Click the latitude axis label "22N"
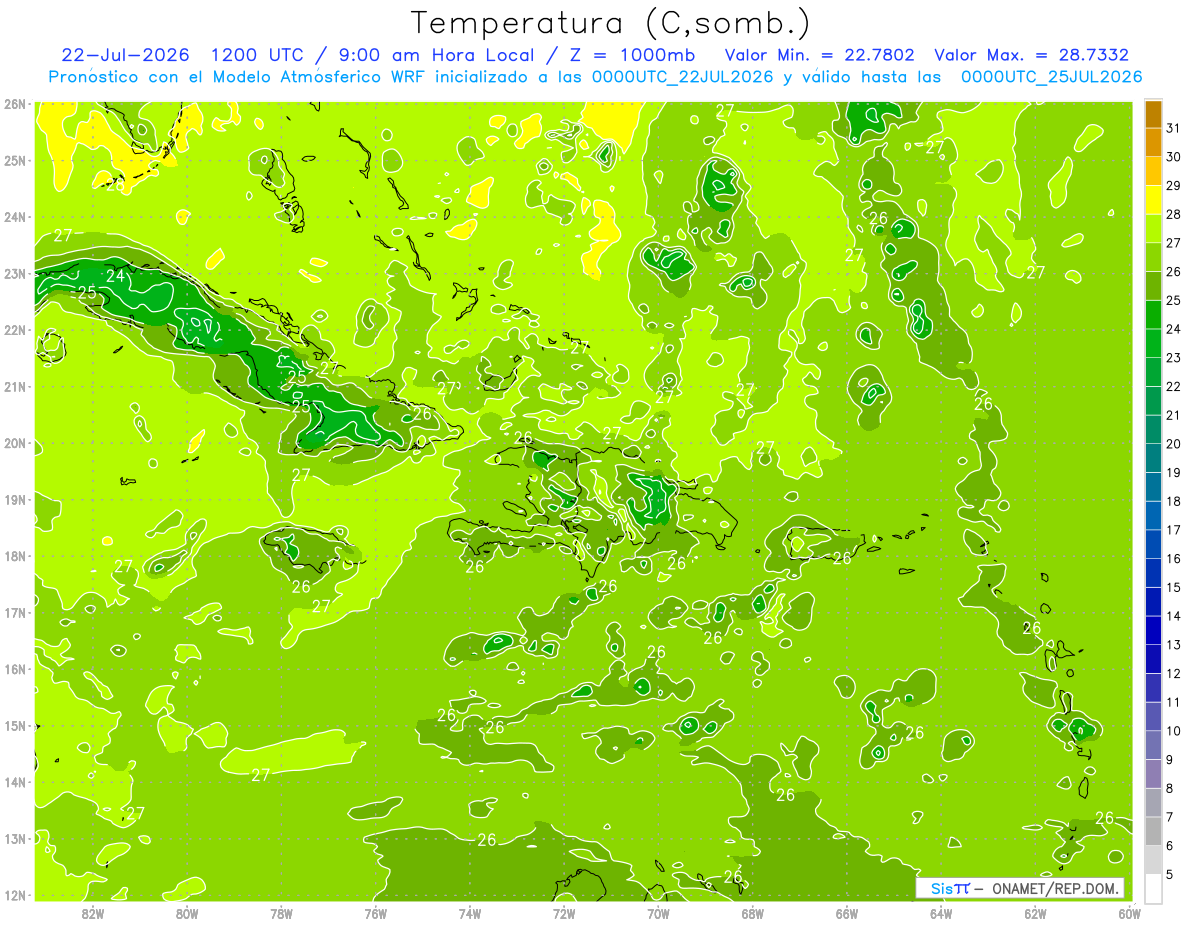The height and width of the screenshot is (927, 1200). 14,330
